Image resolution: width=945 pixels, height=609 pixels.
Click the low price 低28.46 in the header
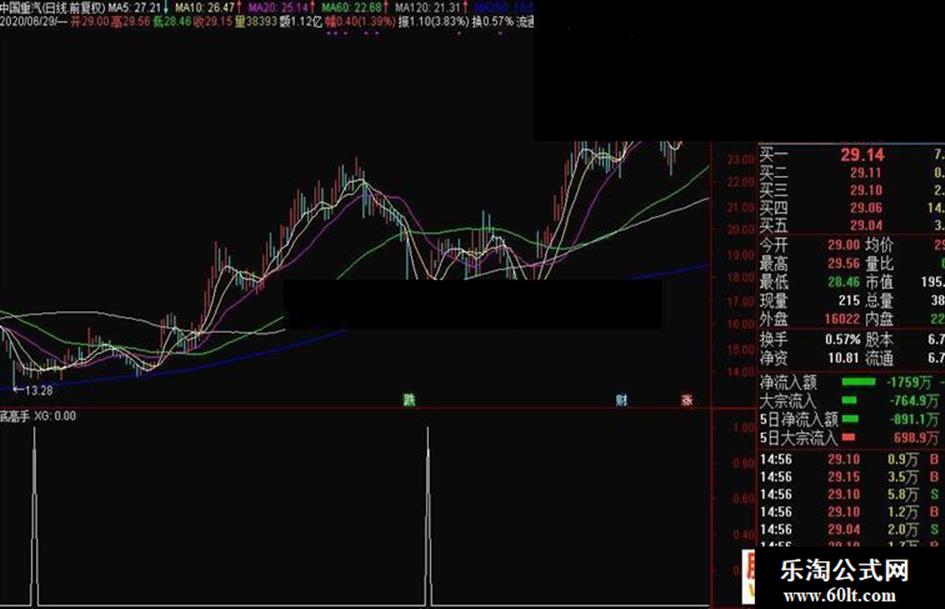pyautogui.click(x=172, y=22)
